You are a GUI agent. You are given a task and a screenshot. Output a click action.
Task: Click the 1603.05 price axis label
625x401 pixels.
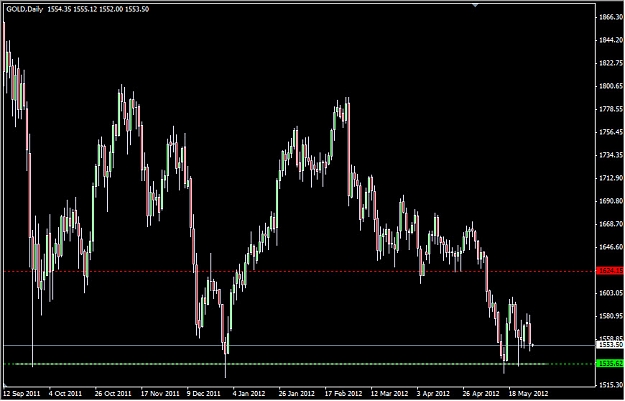coord(611,293)
